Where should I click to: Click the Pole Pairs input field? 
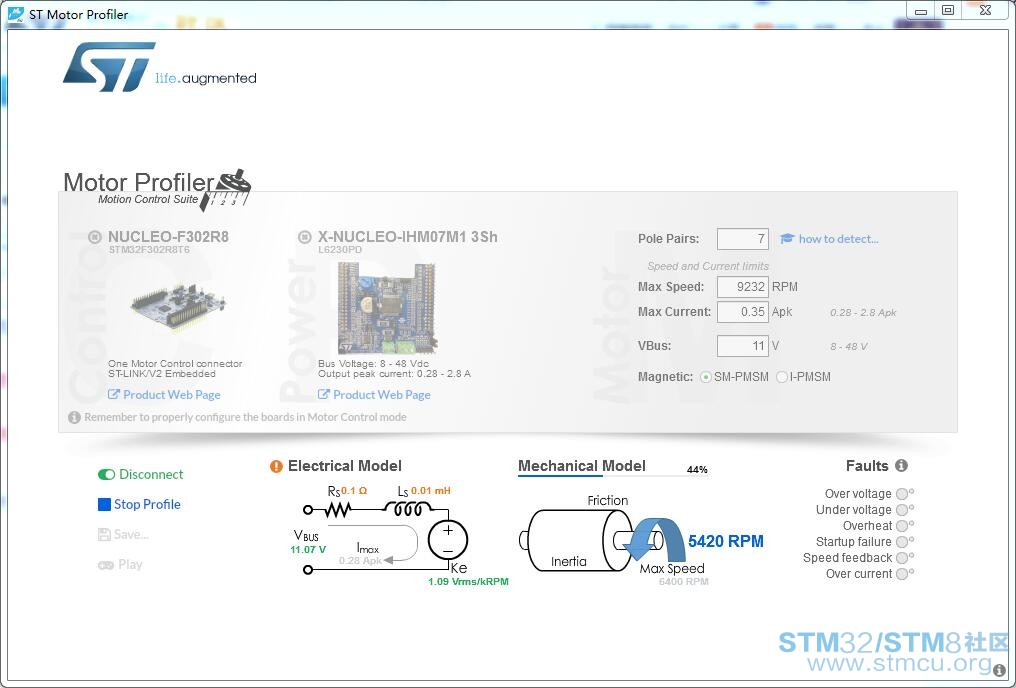pos(742,239)
